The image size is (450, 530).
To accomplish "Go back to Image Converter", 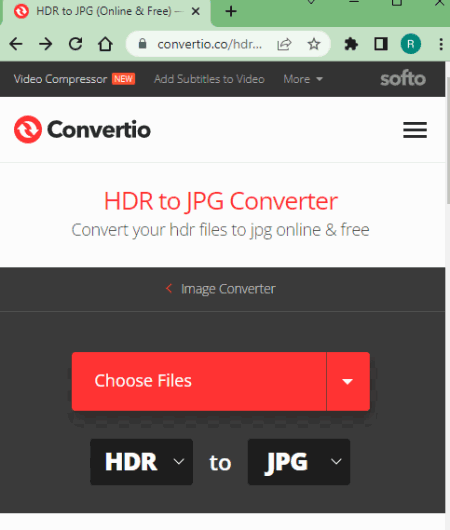I will [x=221, y=289].
